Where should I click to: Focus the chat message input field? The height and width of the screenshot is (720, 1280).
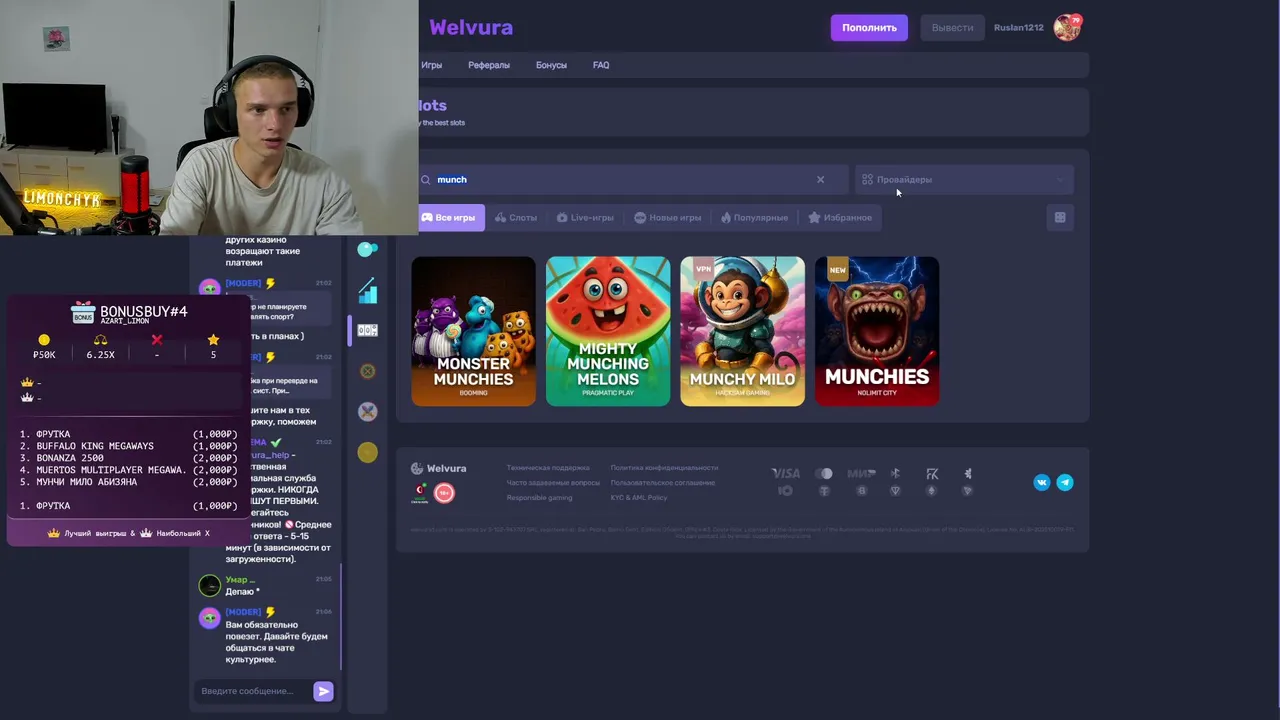(253, 691)
